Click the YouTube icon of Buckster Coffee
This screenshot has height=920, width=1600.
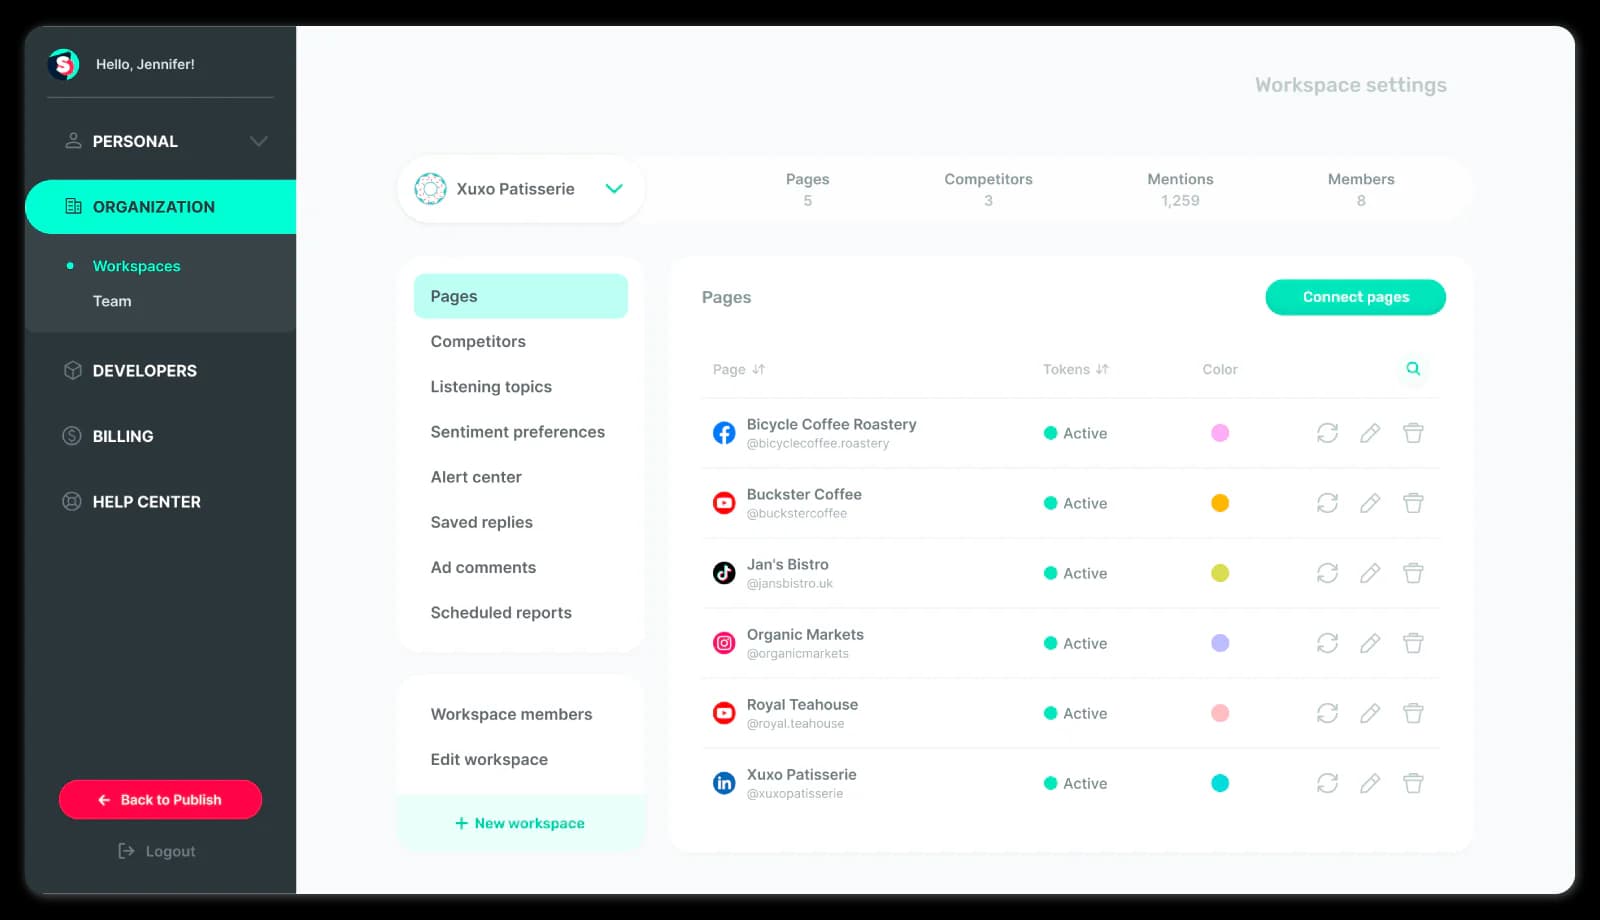pos(724,503)
